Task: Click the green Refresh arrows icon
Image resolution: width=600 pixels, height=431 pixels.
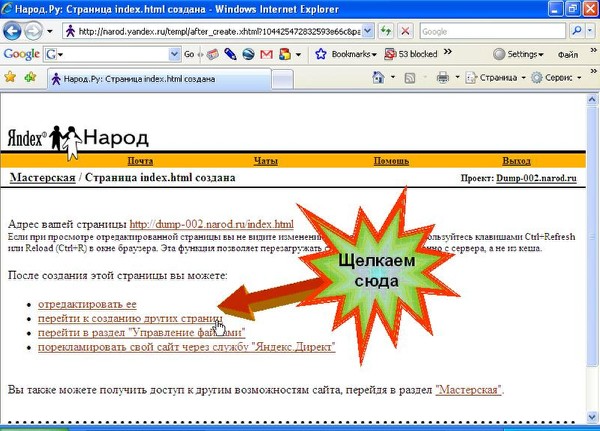Action: [x=386, y=31]
